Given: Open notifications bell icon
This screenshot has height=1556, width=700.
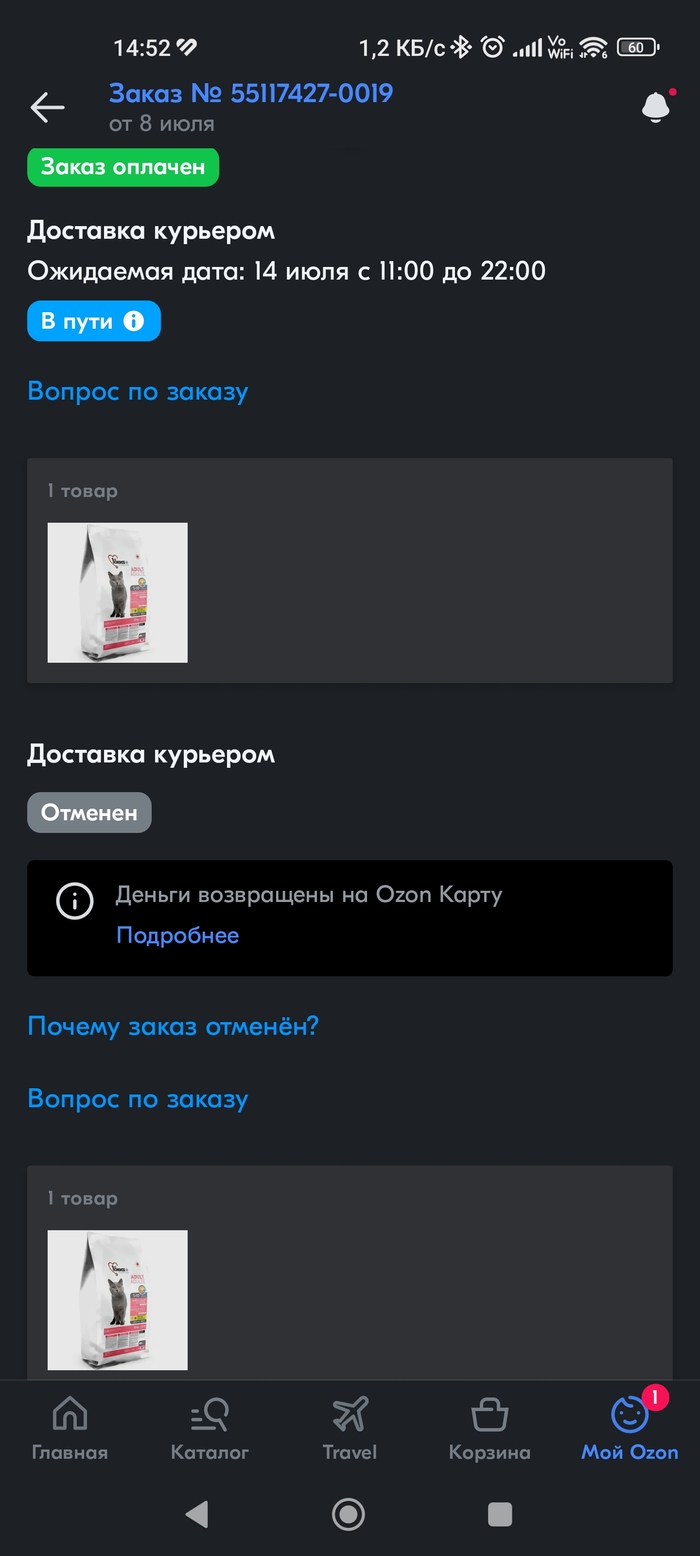Looking at the screenshot, I should (x=656, y=107).
